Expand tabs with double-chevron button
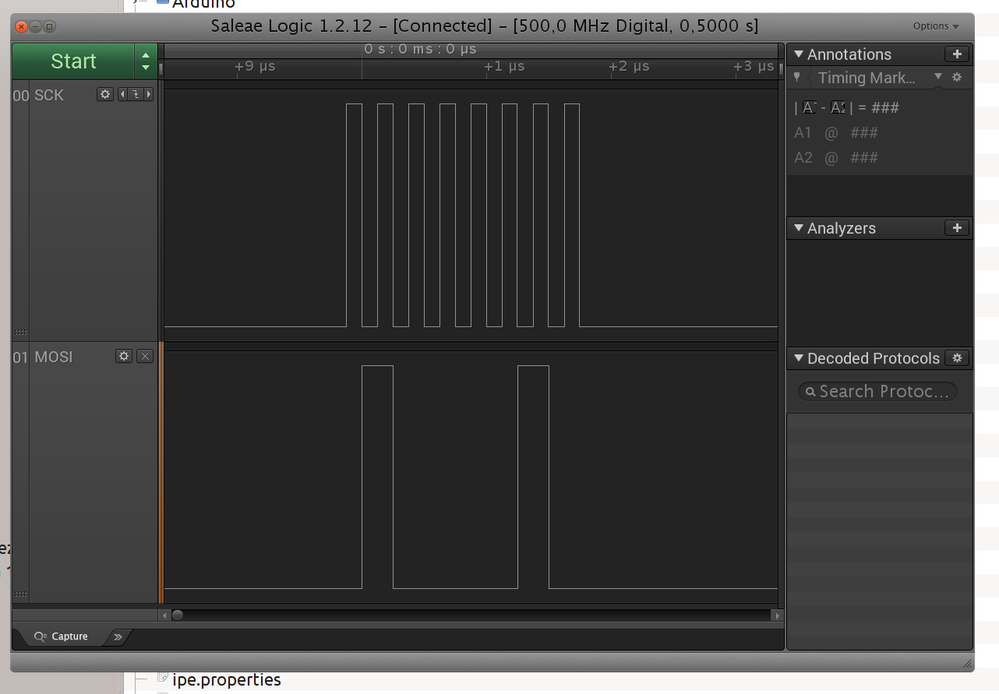The height and width of the screenshot is (694, 999). tap(118, 637)
